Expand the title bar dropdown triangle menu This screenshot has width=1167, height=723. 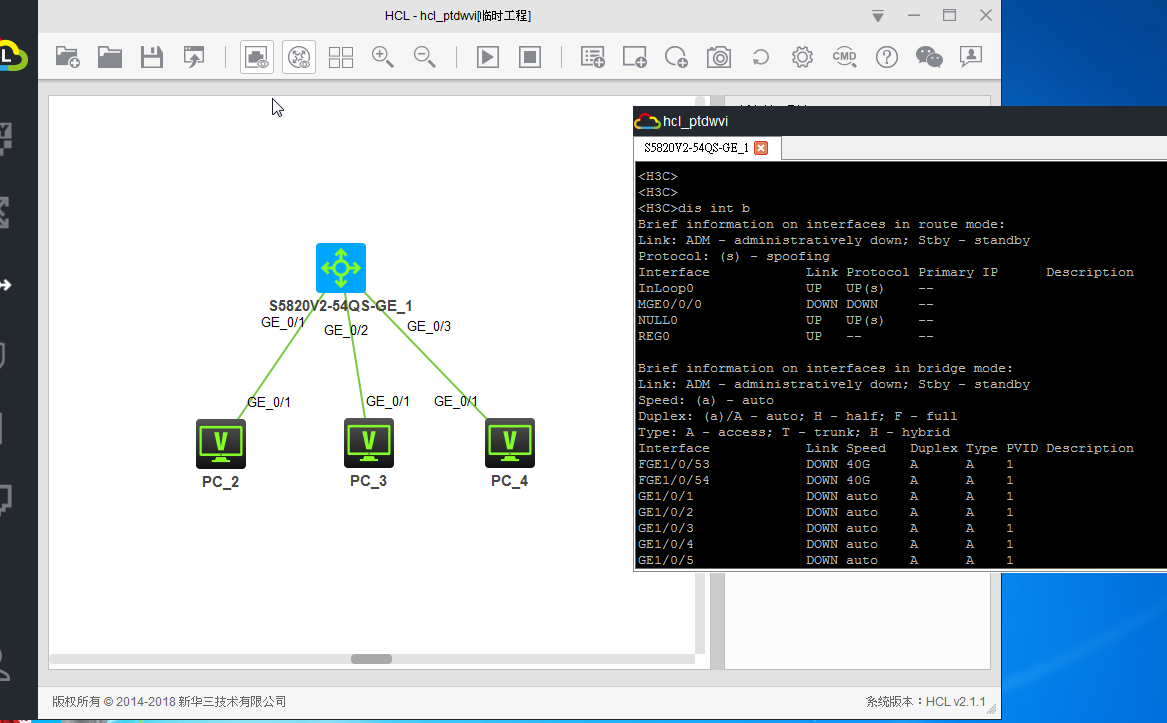(x=878, y=16)
